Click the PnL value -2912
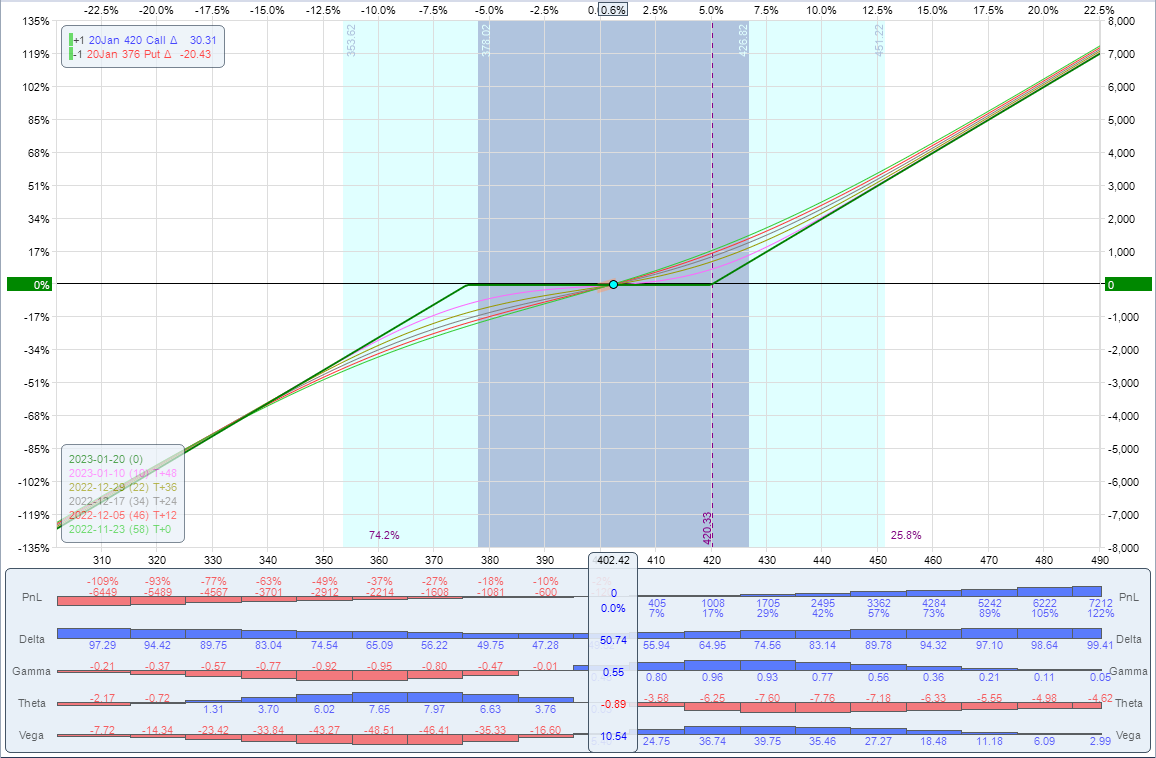The width and height of the screenshot is (1156, 758). coord(324,592)
